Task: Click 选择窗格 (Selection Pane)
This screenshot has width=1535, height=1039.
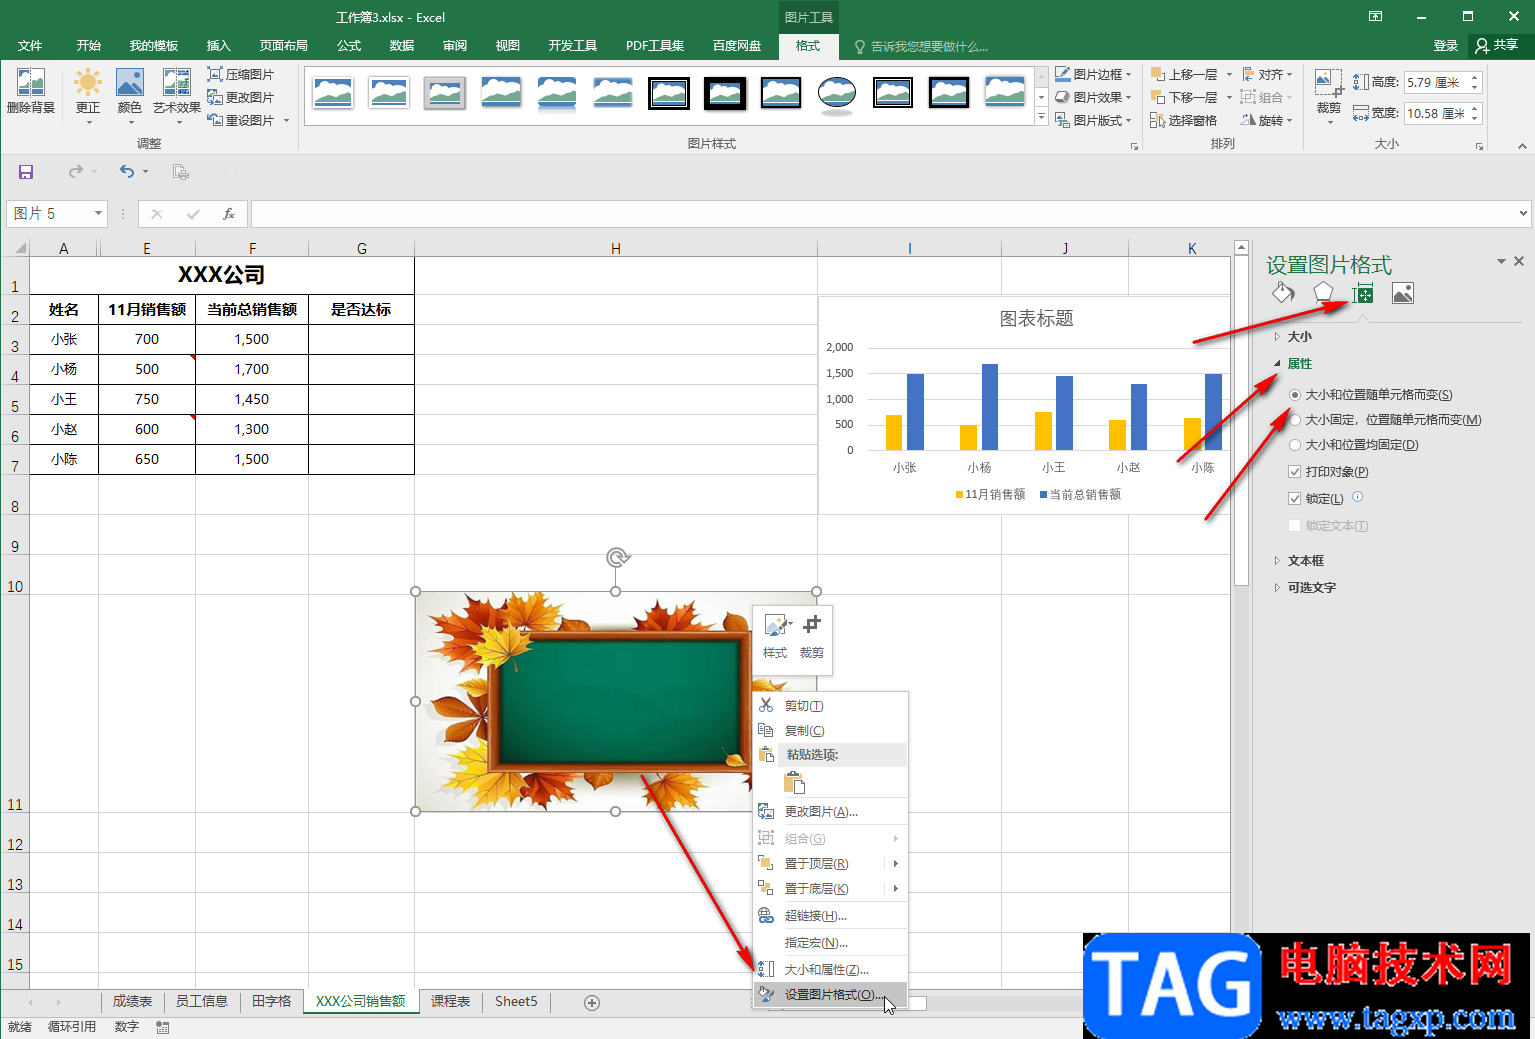Action: point(1184,120)
